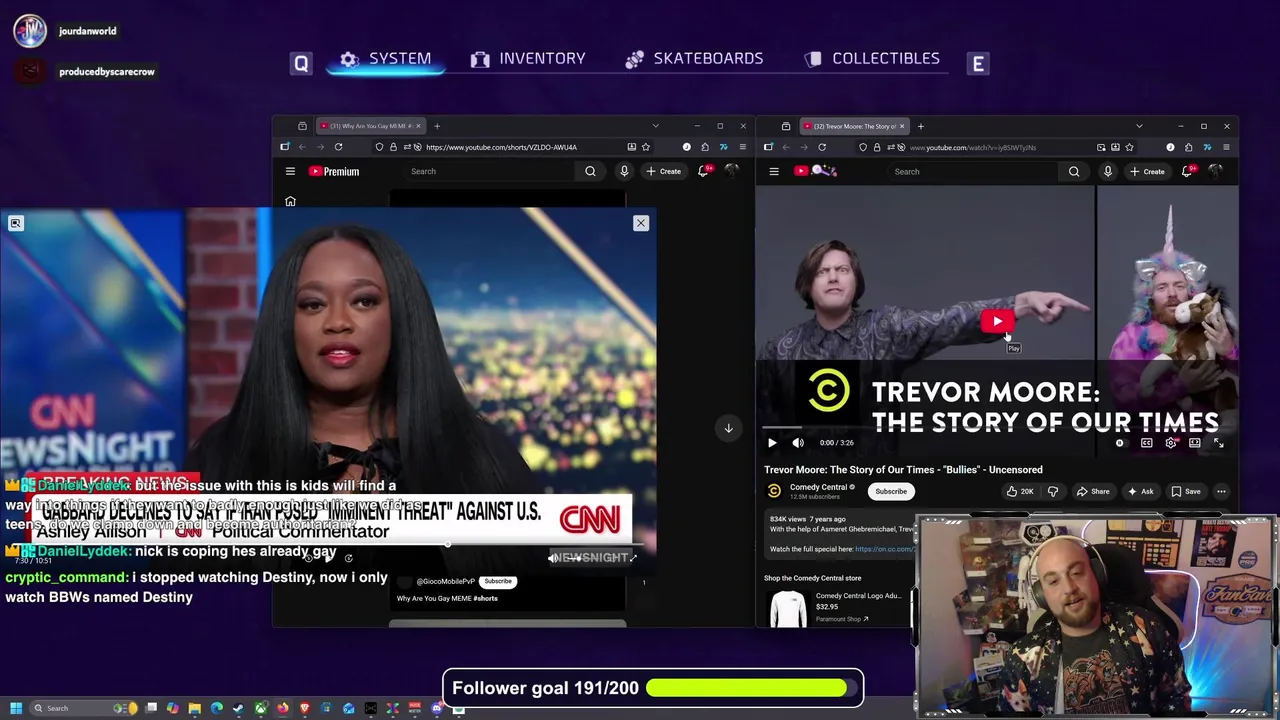1280x720 pixels.
Task: Open a new tab in right browser window
Action: [921, 126]
